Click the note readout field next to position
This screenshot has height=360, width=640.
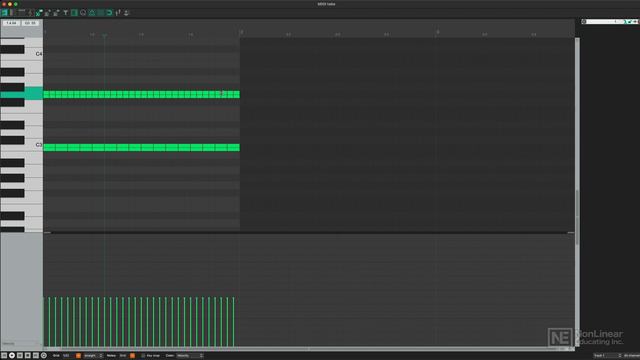(x=30, y=23)
